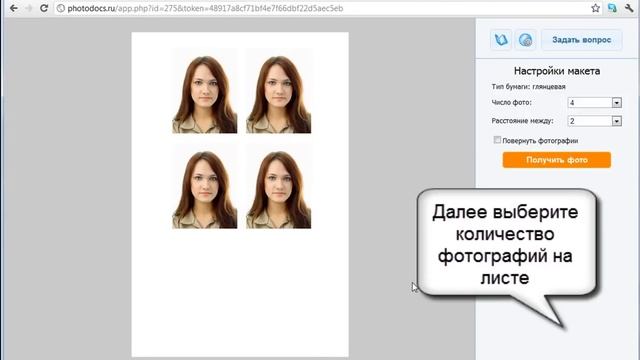The height and width of the screenshot is (360, 640).
Task: Click the Настройки макета heading
Action: coord(557,71)
